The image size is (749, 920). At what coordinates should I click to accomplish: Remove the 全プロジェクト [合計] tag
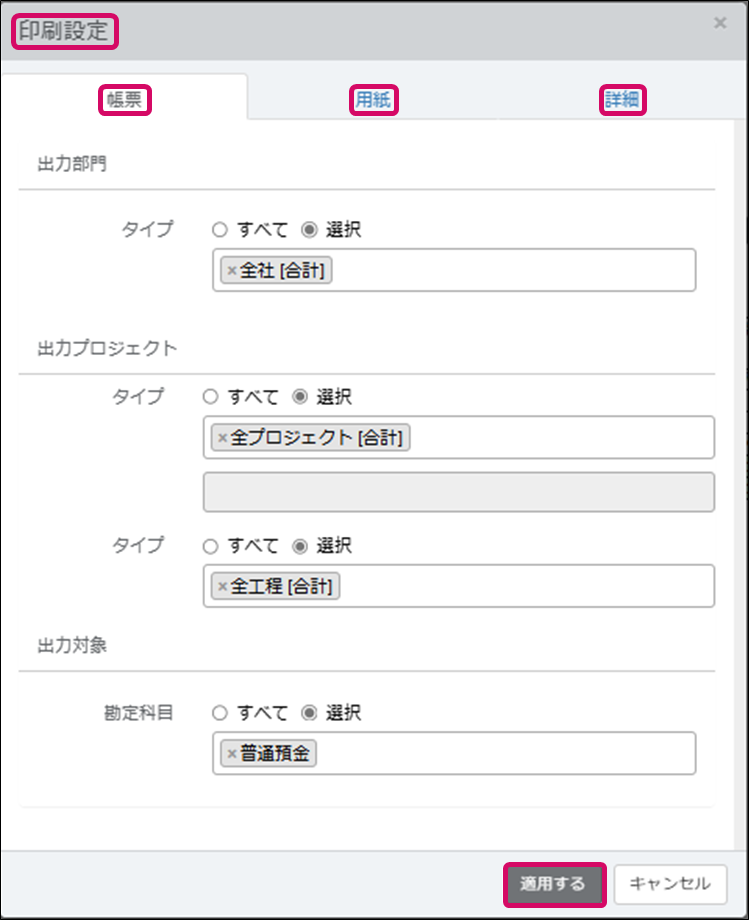[222, 438]
